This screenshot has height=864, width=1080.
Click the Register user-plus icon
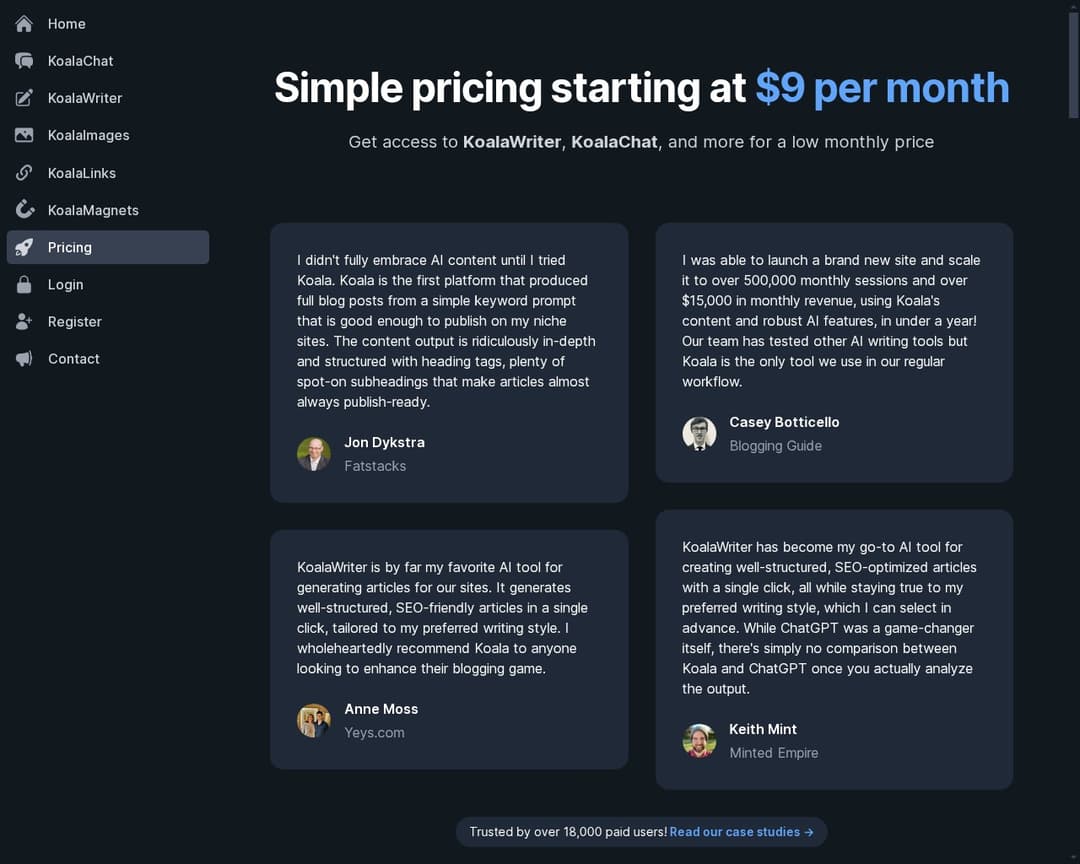point(24,322)
